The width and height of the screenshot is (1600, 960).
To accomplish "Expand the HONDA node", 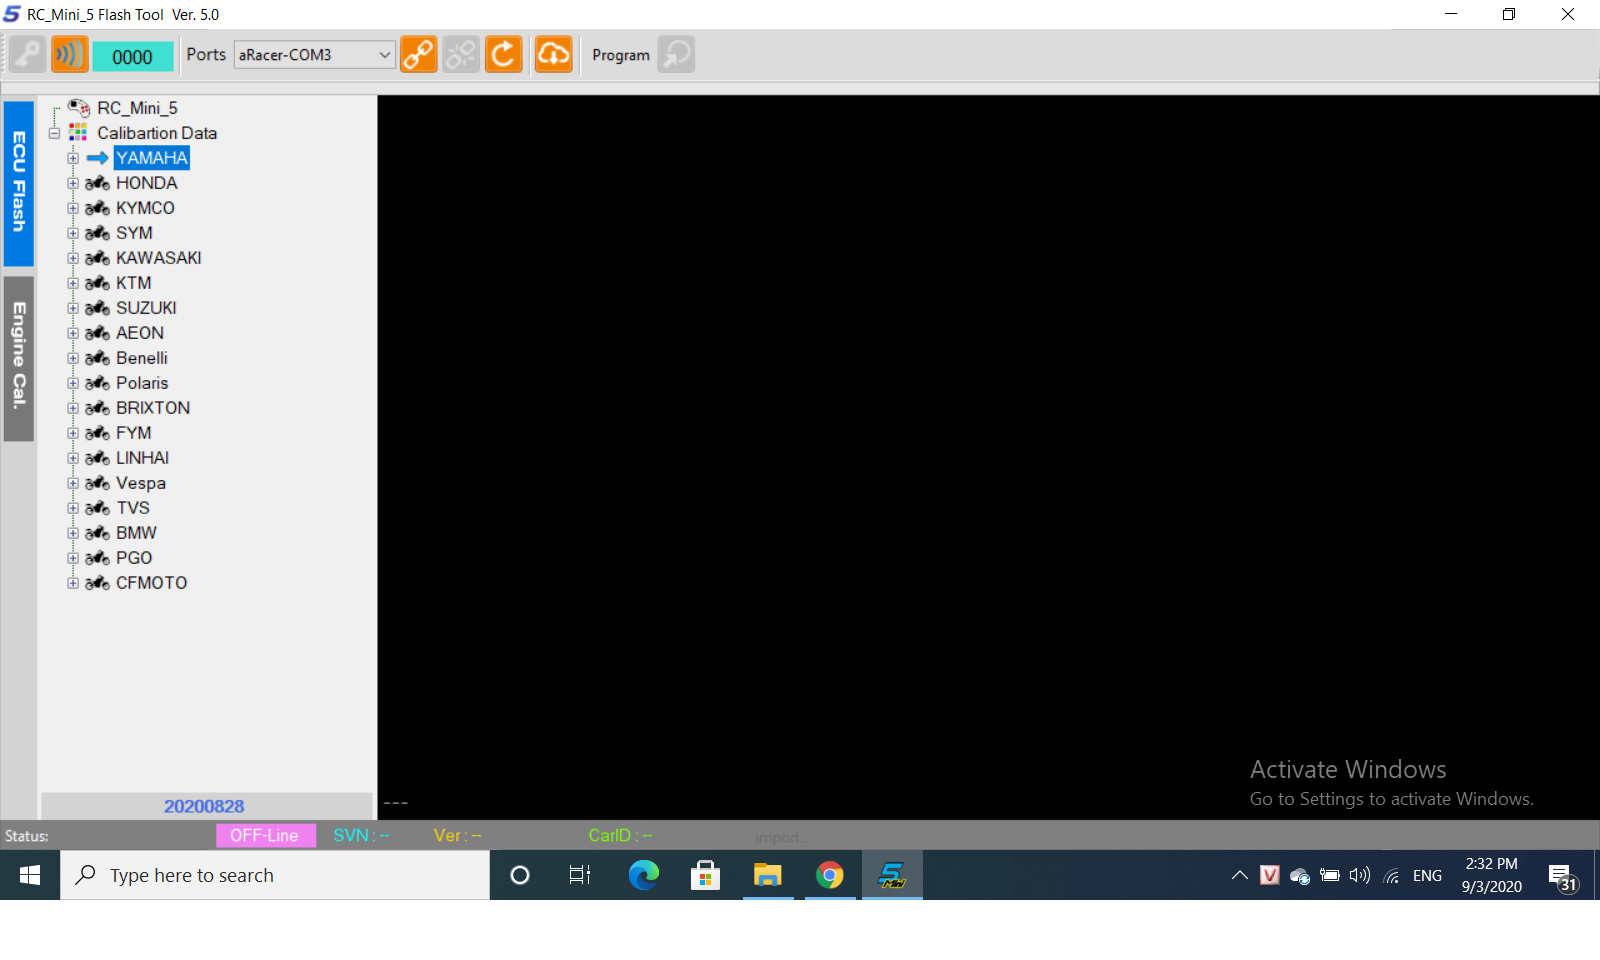I will [73, 183].
